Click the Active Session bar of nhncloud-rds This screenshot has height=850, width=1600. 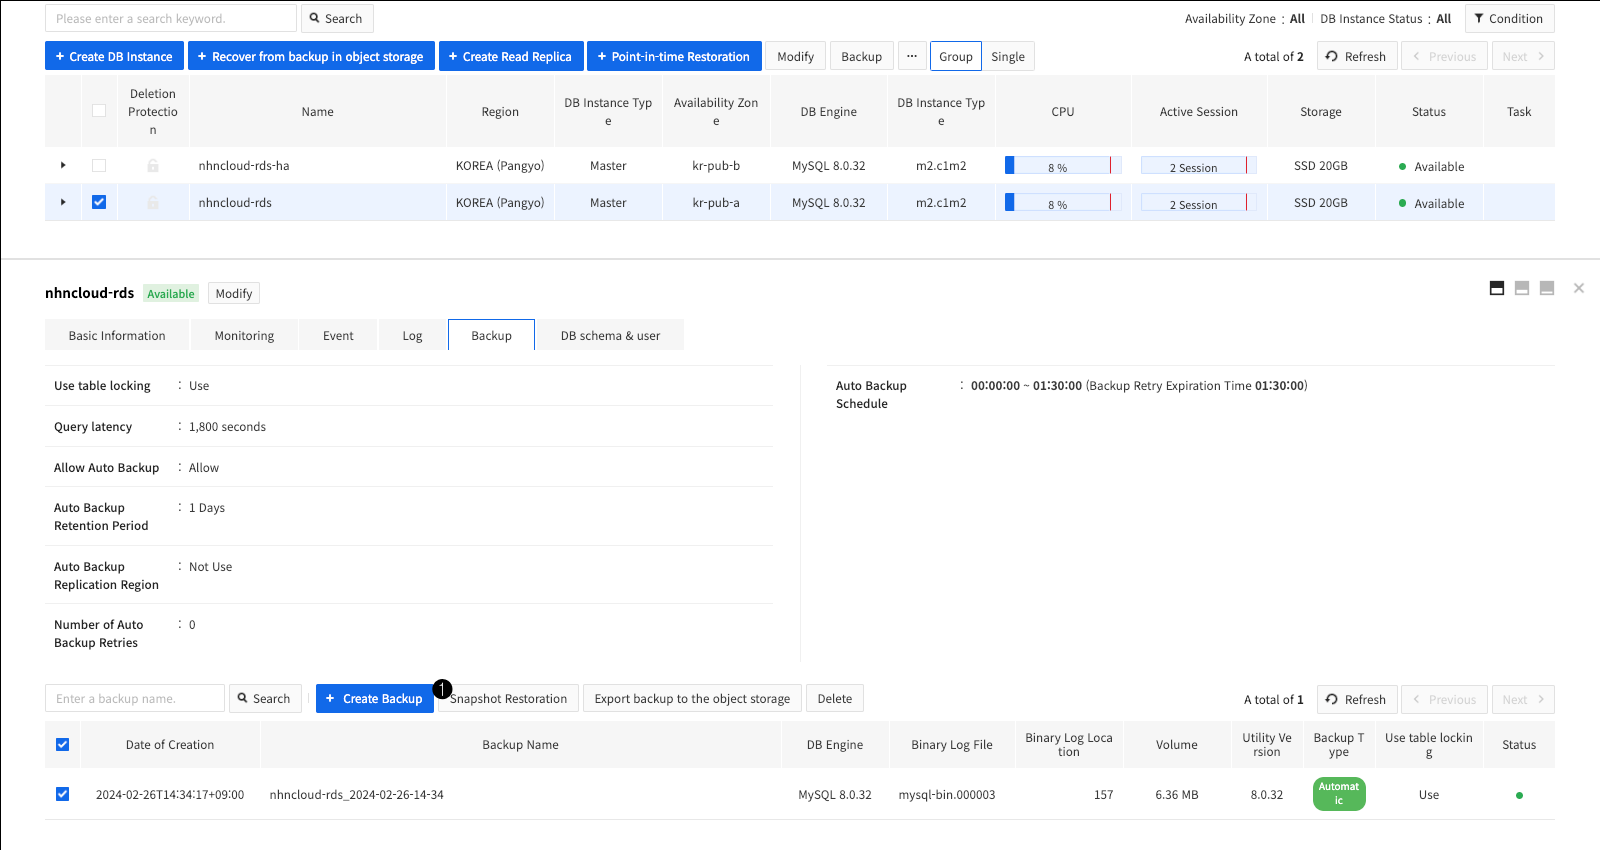tap(1198, 203)
